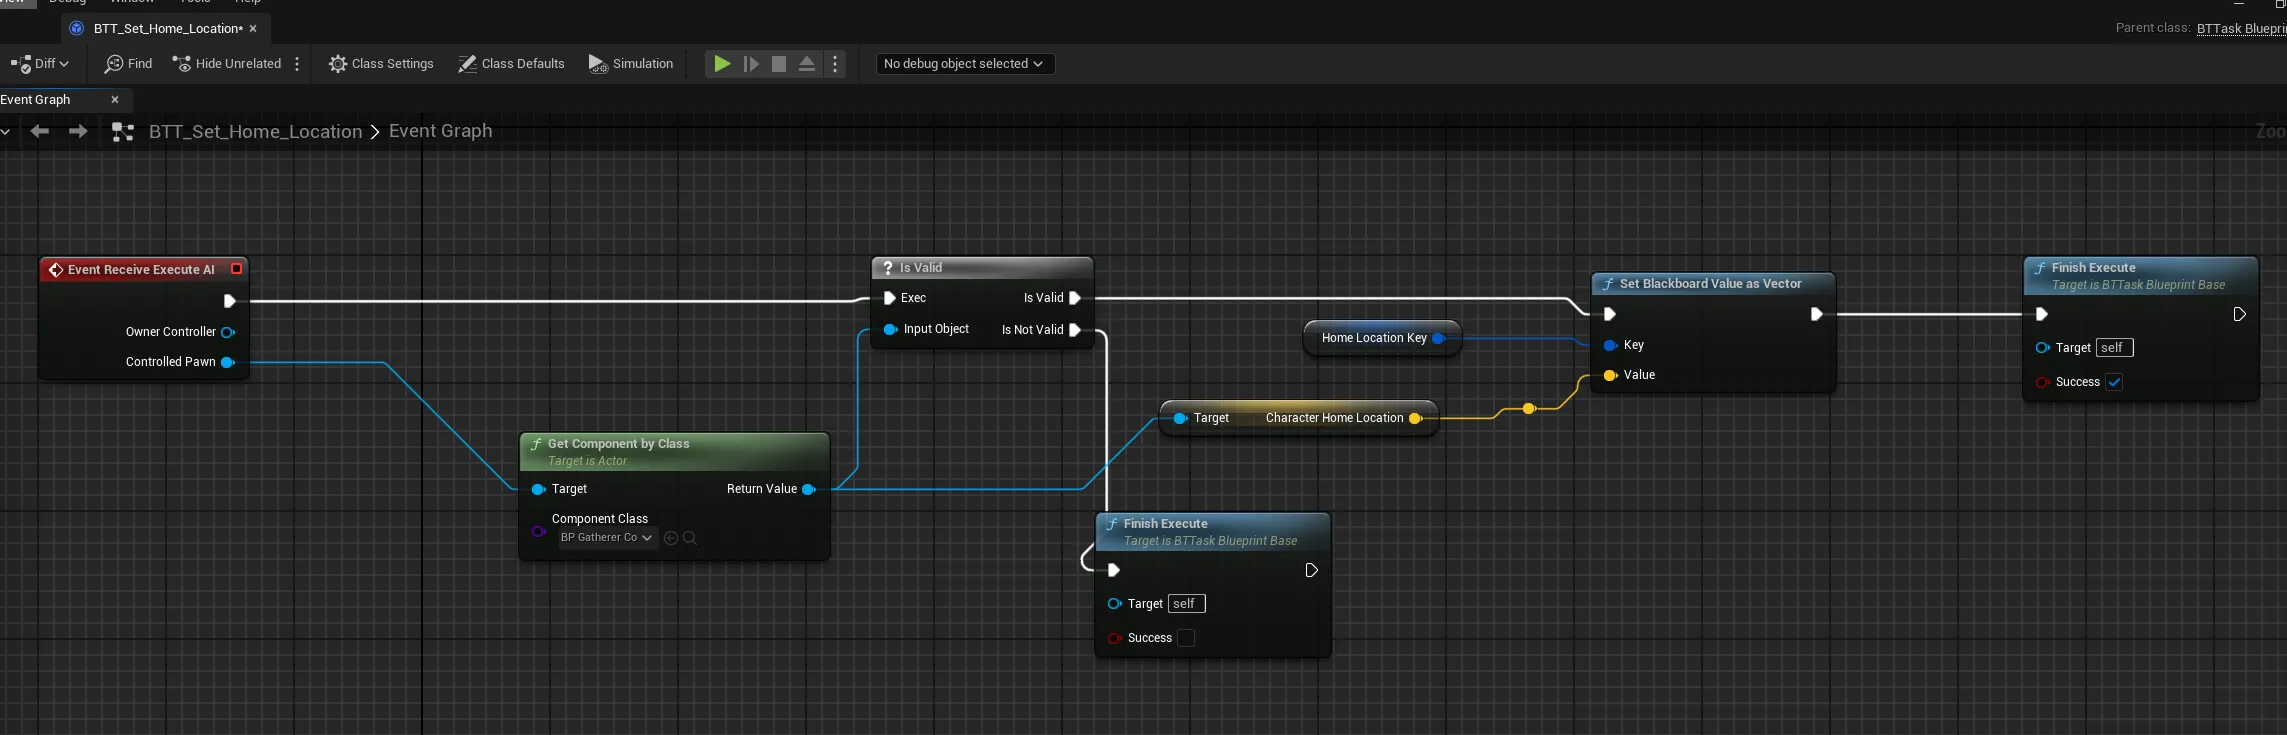Viewport: 2287px width, 735px height.
Task: Click BTT_Set_Home_Location in the breadcrumb
Action: point(255,131)
